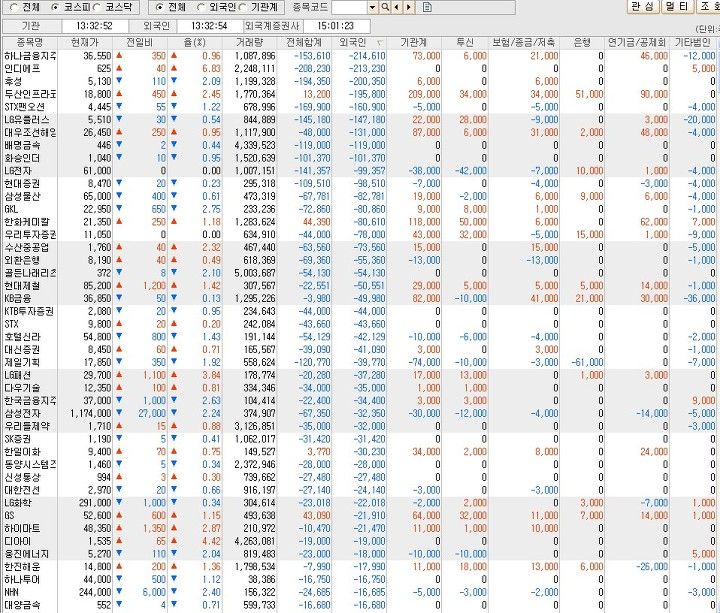Select the GKL stock row name
Viewport: 720px width, 613px height.
[x=11, y=209]
